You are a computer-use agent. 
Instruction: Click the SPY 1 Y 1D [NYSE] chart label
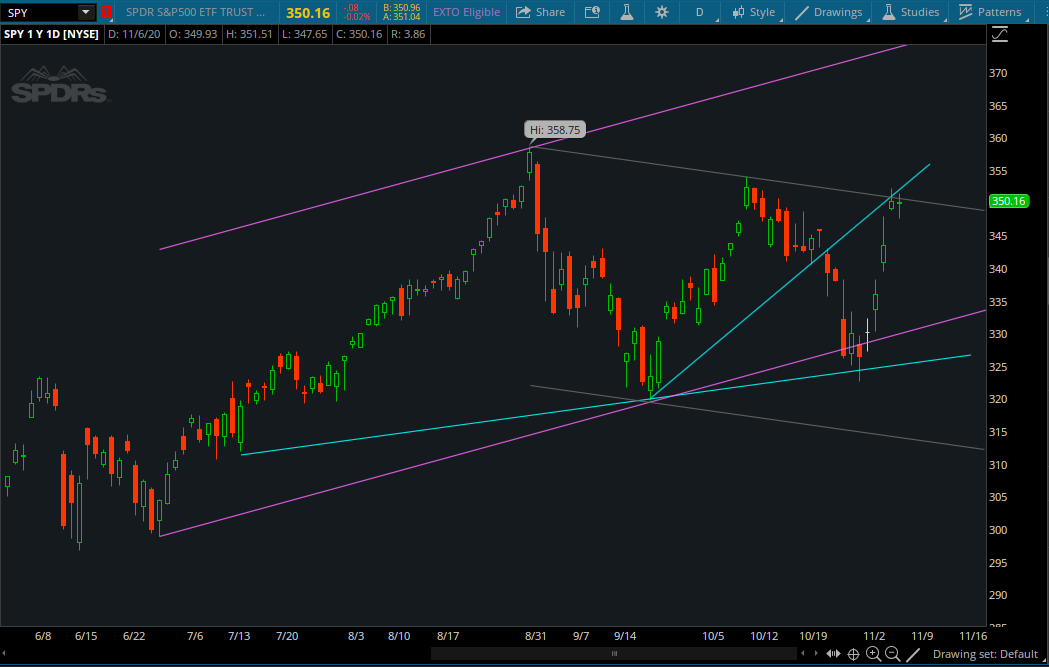(x=52, y=34)
